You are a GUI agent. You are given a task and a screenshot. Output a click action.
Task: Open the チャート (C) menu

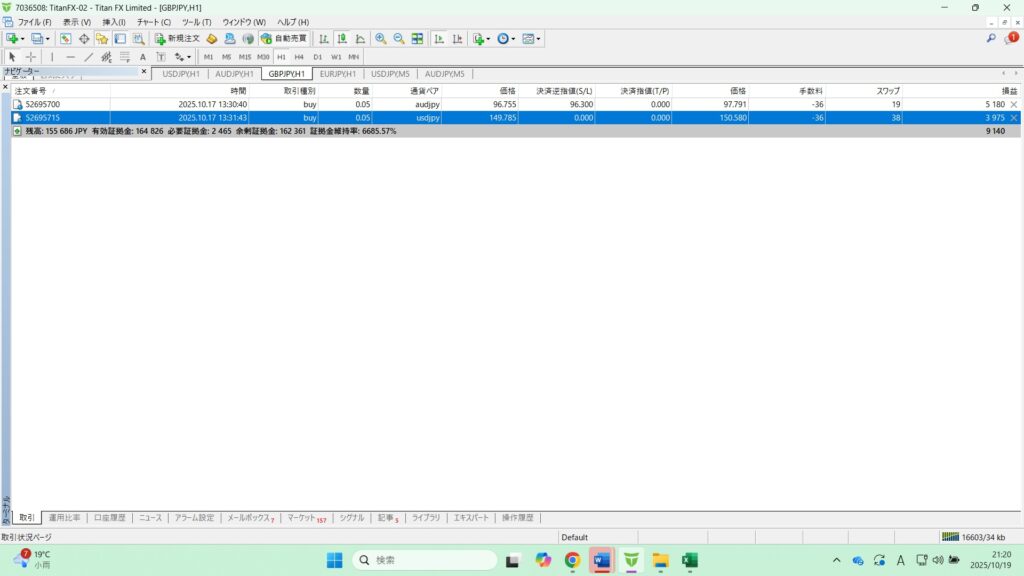[x=153, y=21]
